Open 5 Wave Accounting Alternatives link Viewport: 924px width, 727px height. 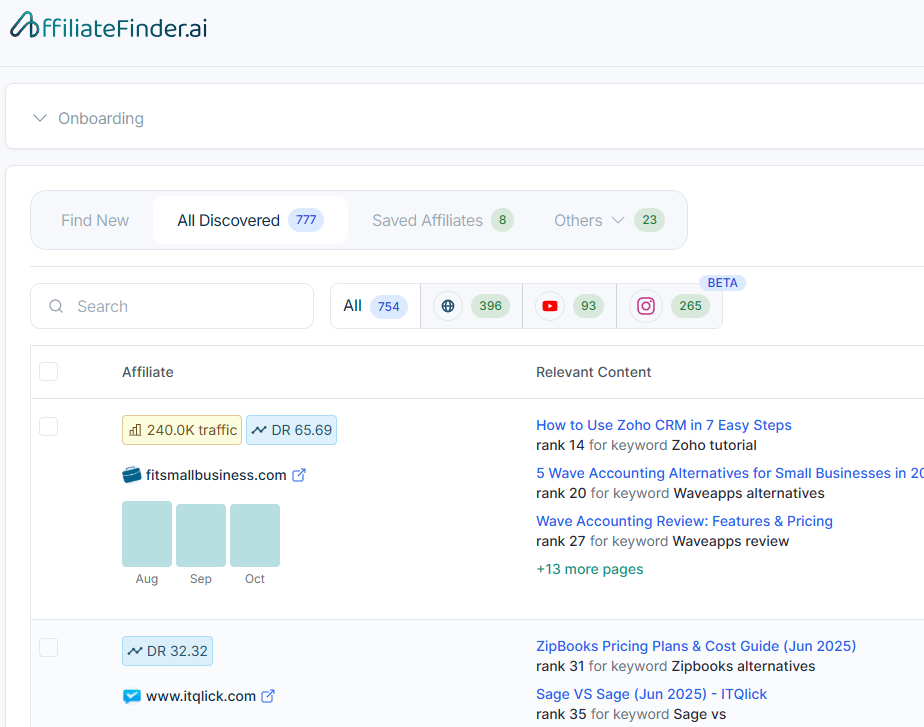click(x=730, y=473)
